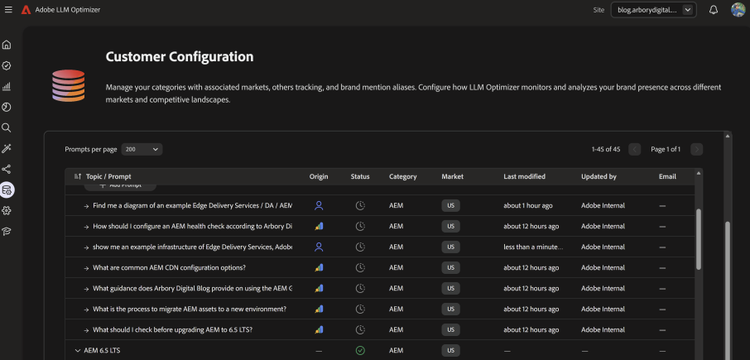
Task: Click user origin icon for 'Find me a diagram' row
Action: tap(319, 206)
